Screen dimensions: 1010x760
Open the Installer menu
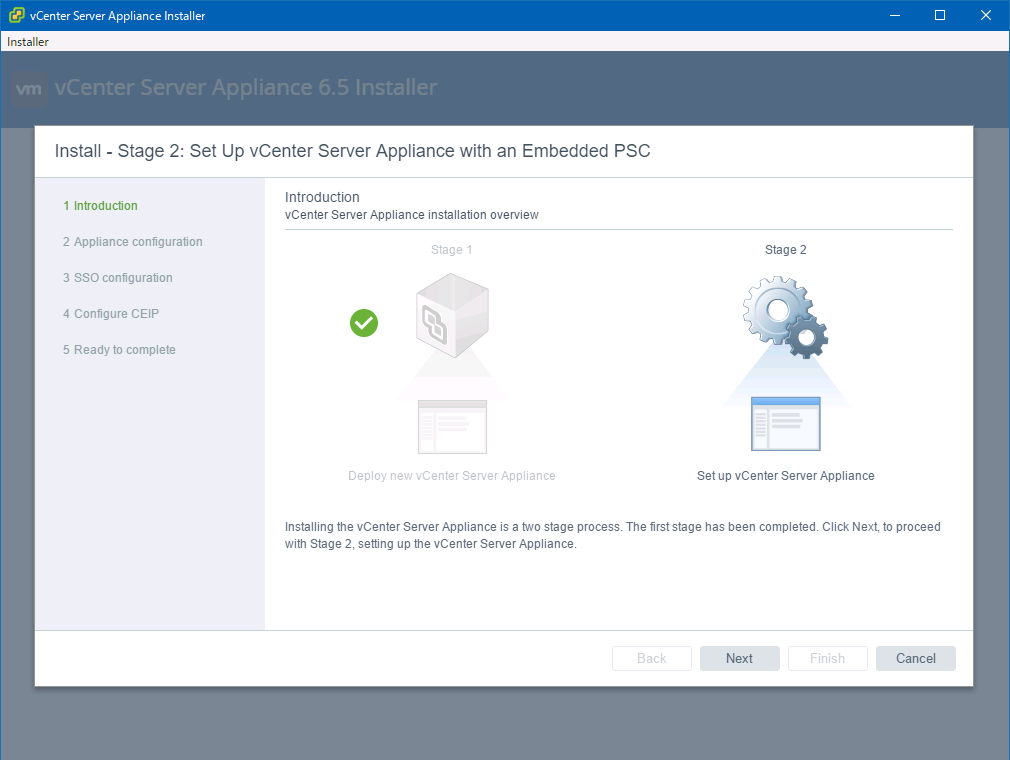tap(28, 42)
